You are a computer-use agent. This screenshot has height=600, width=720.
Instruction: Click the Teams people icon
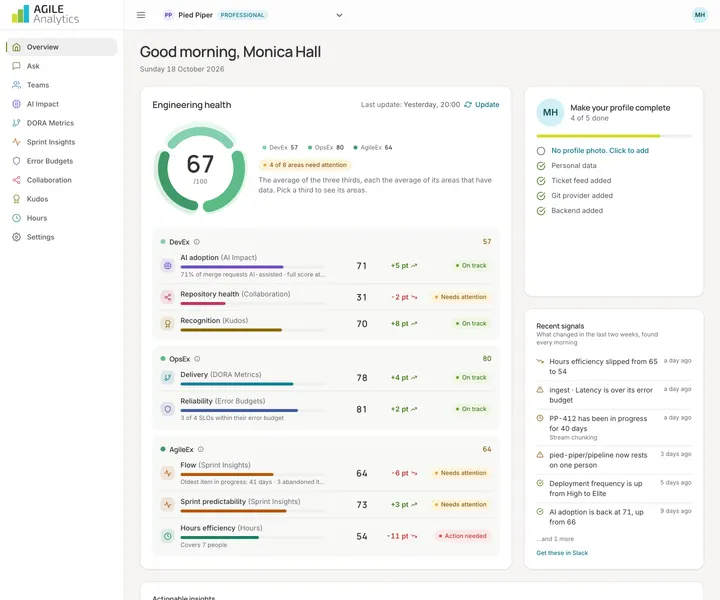(17, 85)
